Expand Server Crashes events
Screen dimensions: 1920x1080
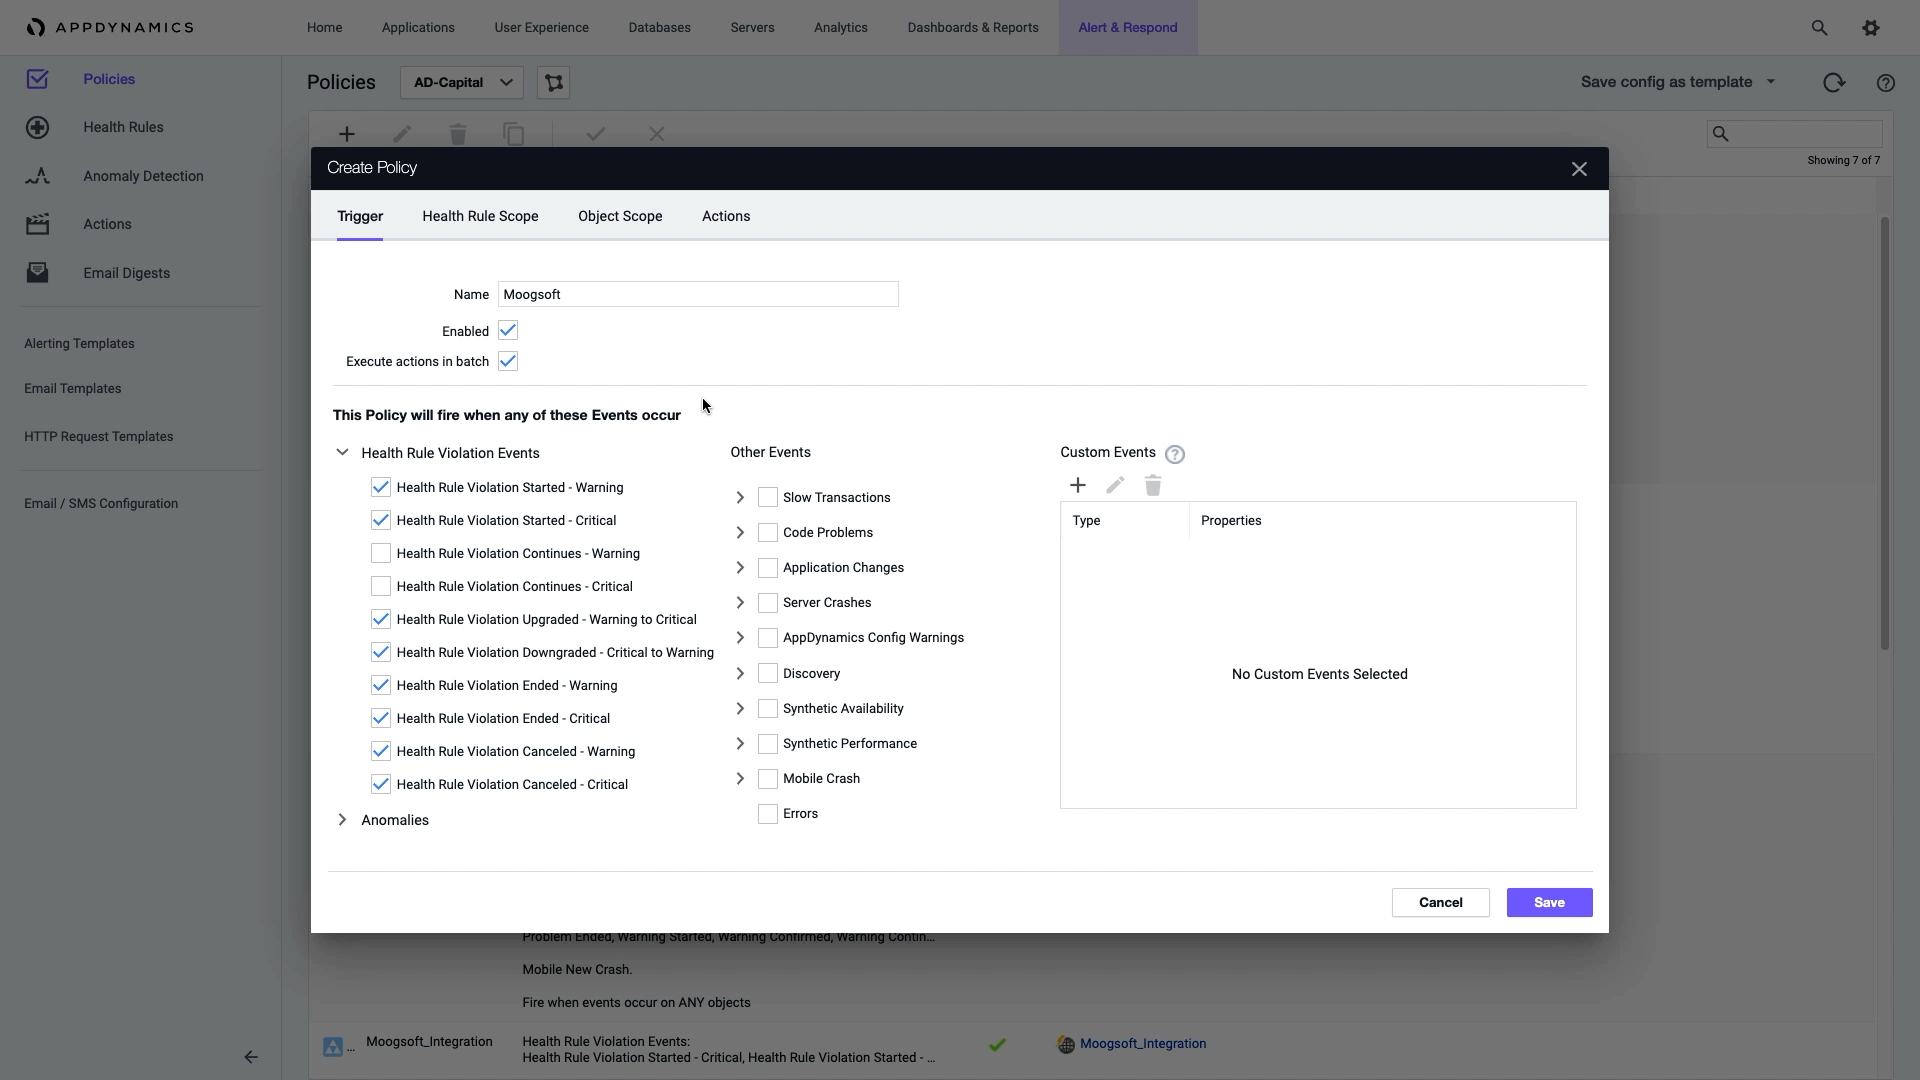coord(740,602)
